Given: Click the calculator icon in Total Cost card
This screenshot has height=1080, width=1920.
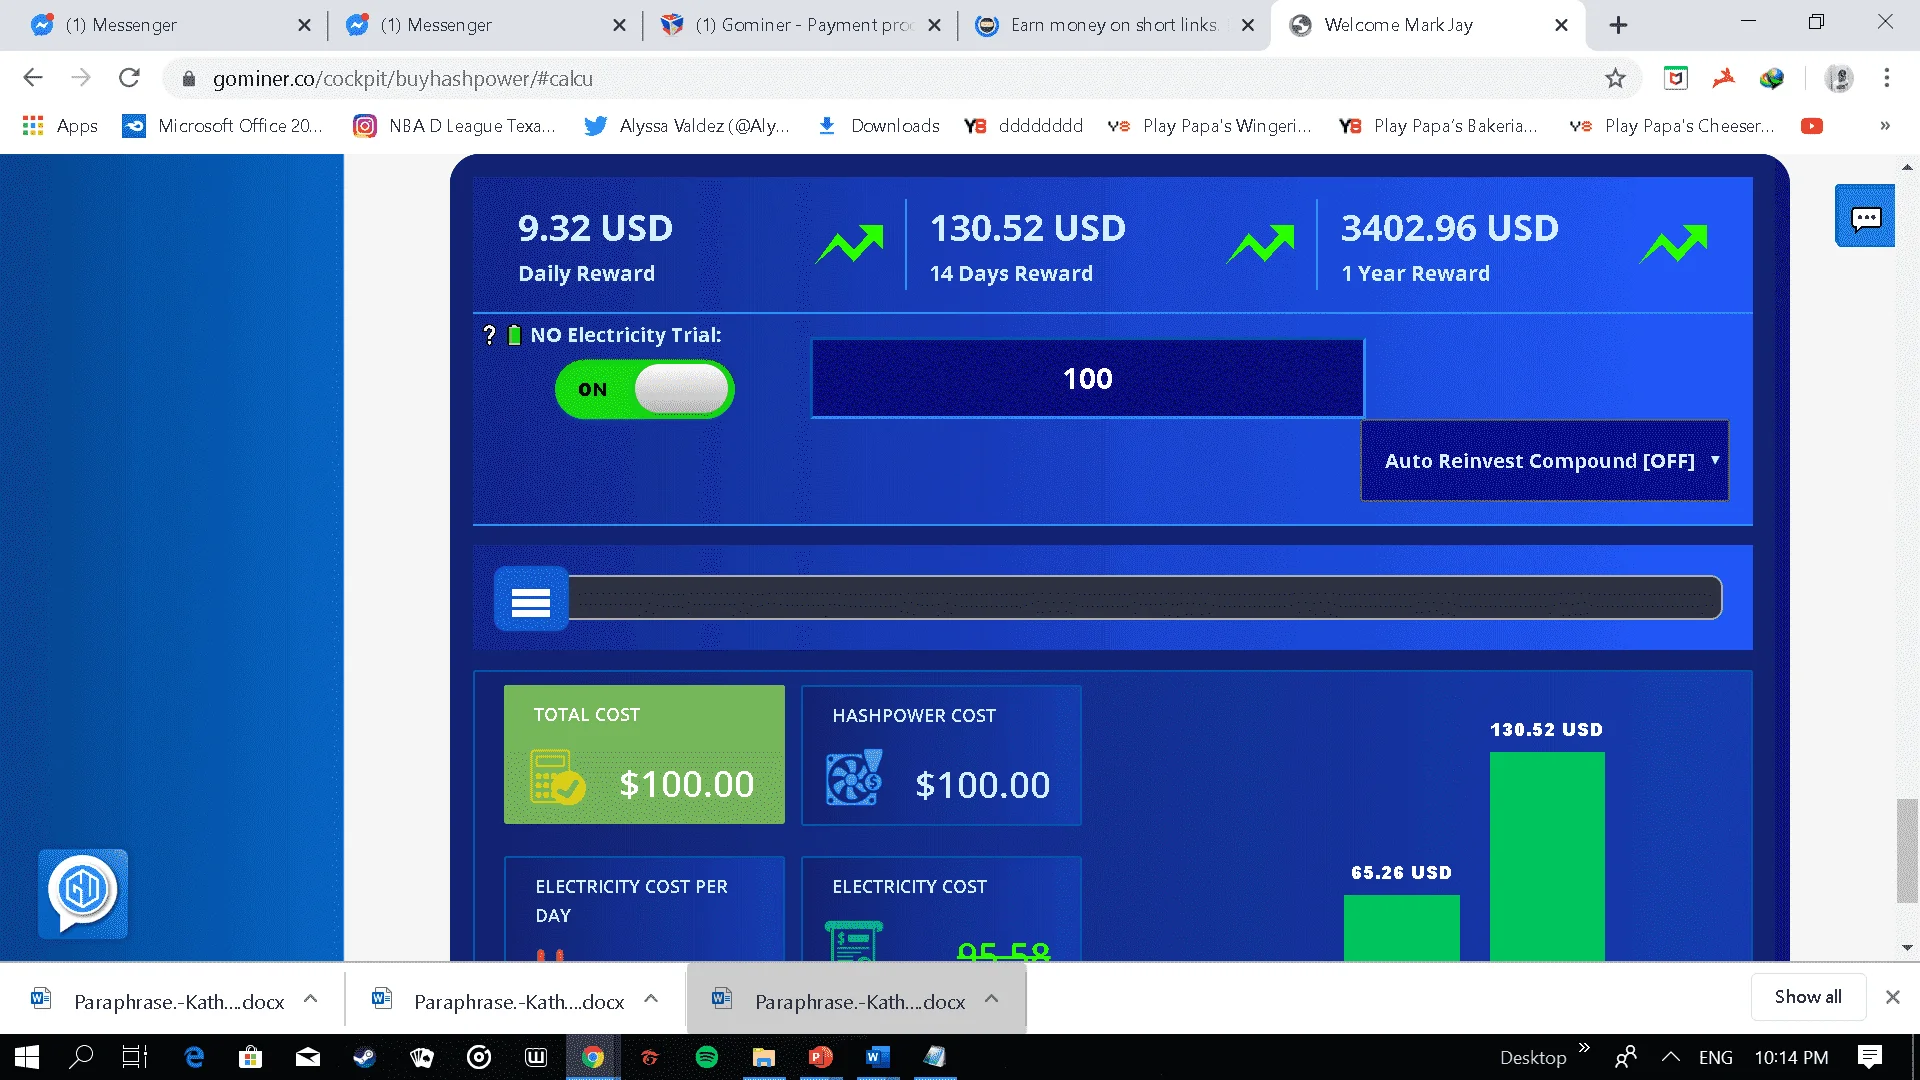Looking at the screenshot, I should [557, 777].
